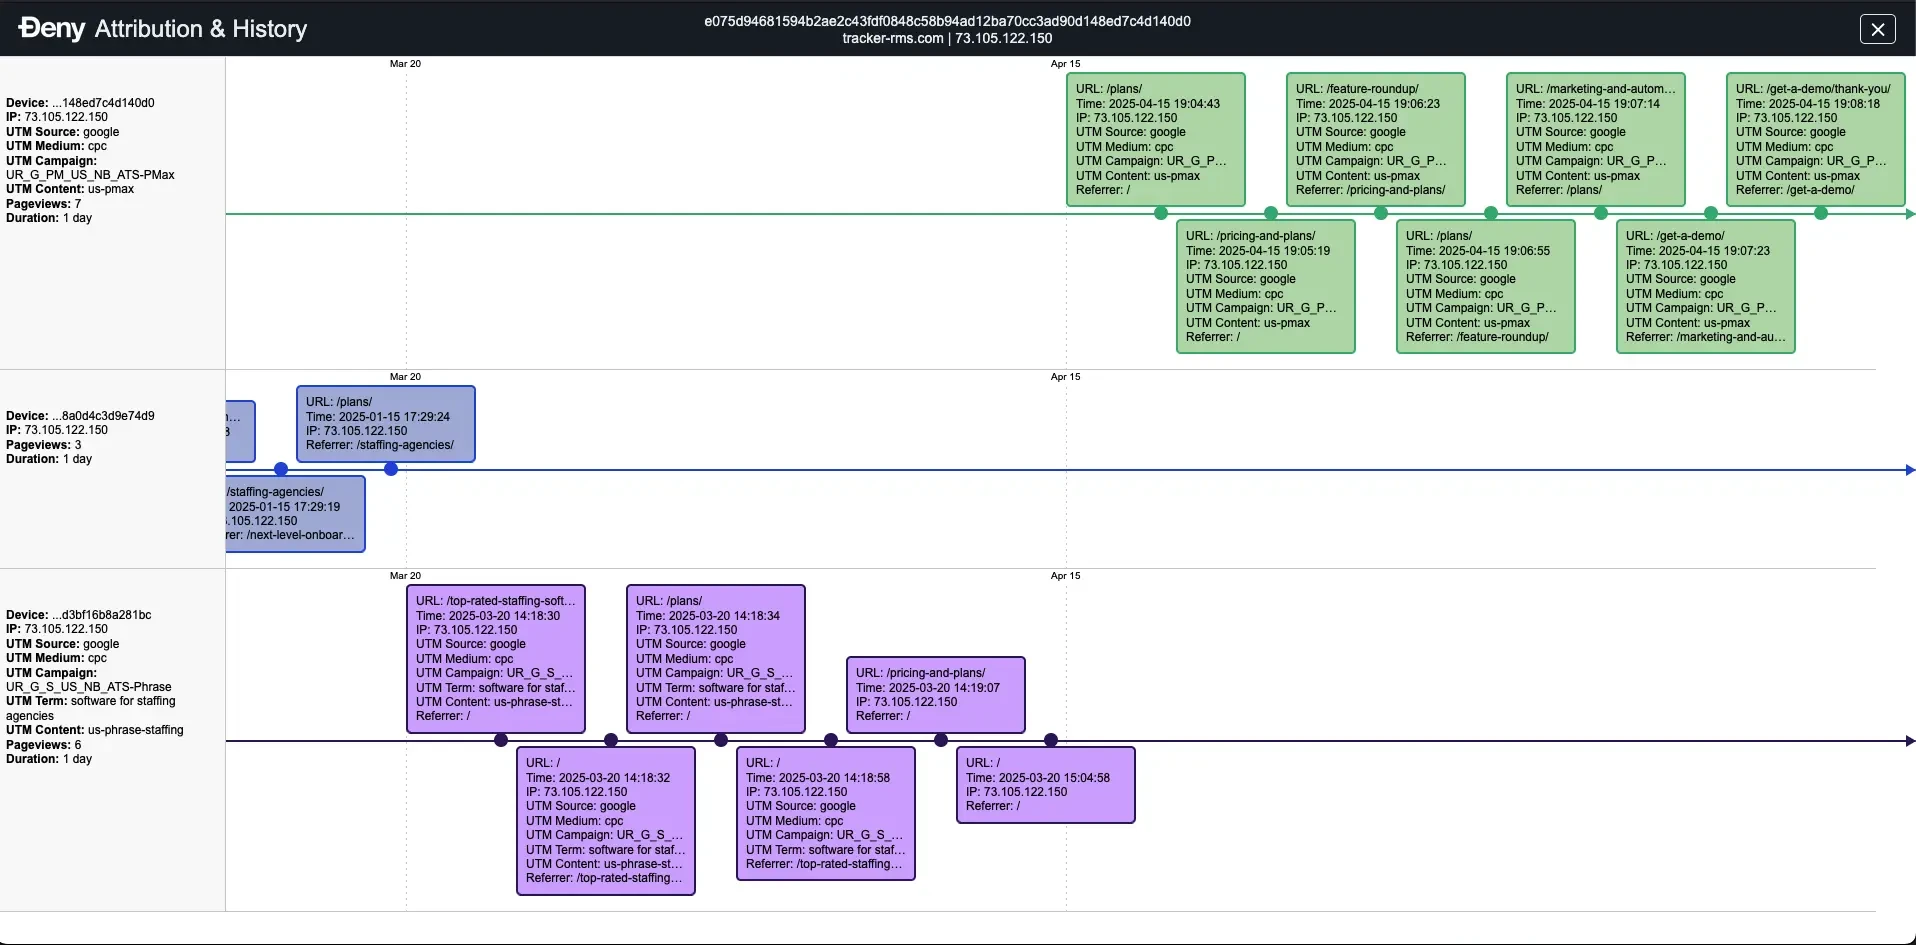Open the purple / card at 14:18:58
This screenshot has height=945, width=1916.
826,814
